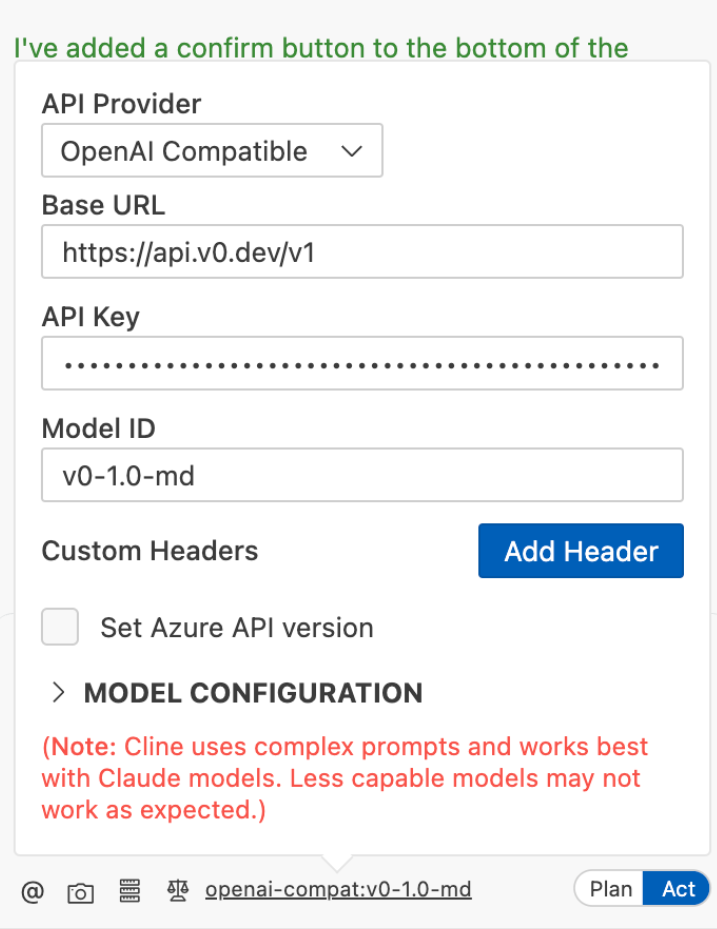
Task: Focus the API Key password field
Action: coord(362,363)
